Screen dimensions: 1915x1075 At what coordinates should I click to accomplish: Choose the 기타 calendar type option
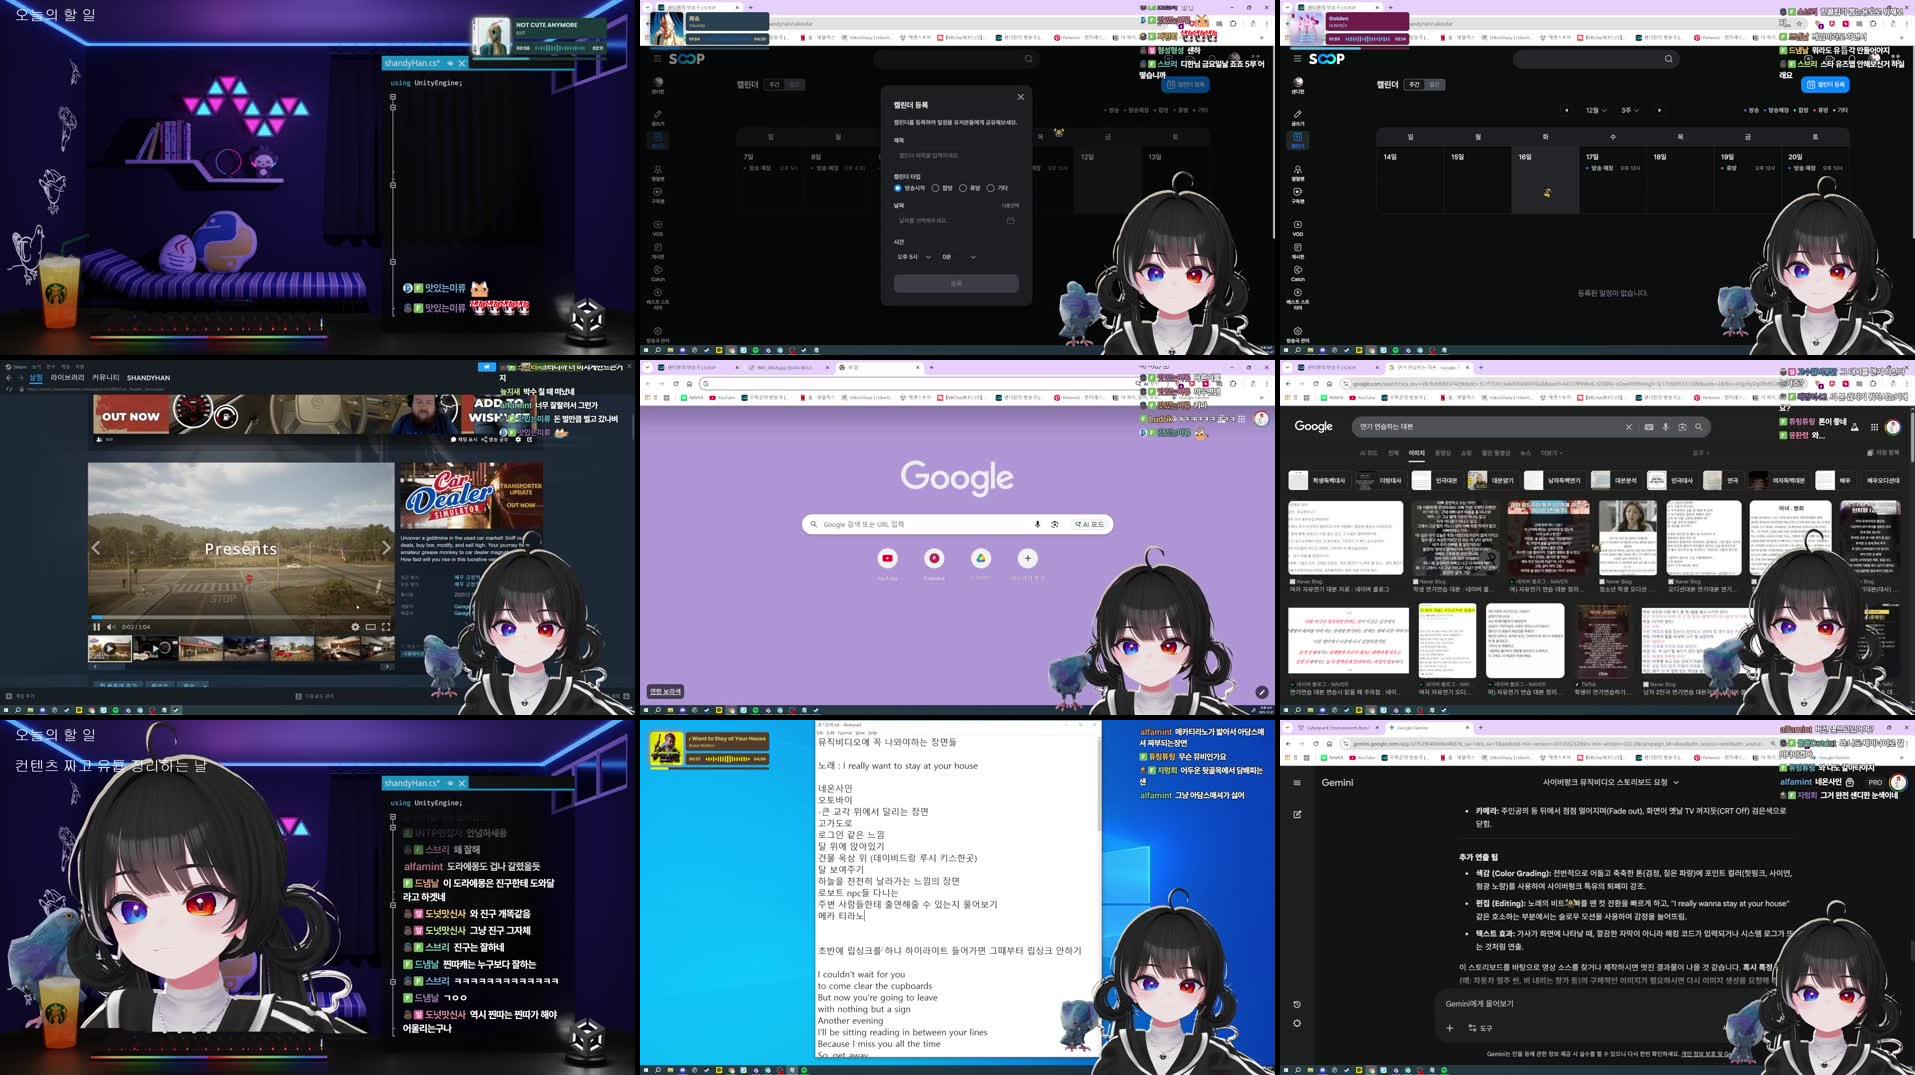coord(991,188)
